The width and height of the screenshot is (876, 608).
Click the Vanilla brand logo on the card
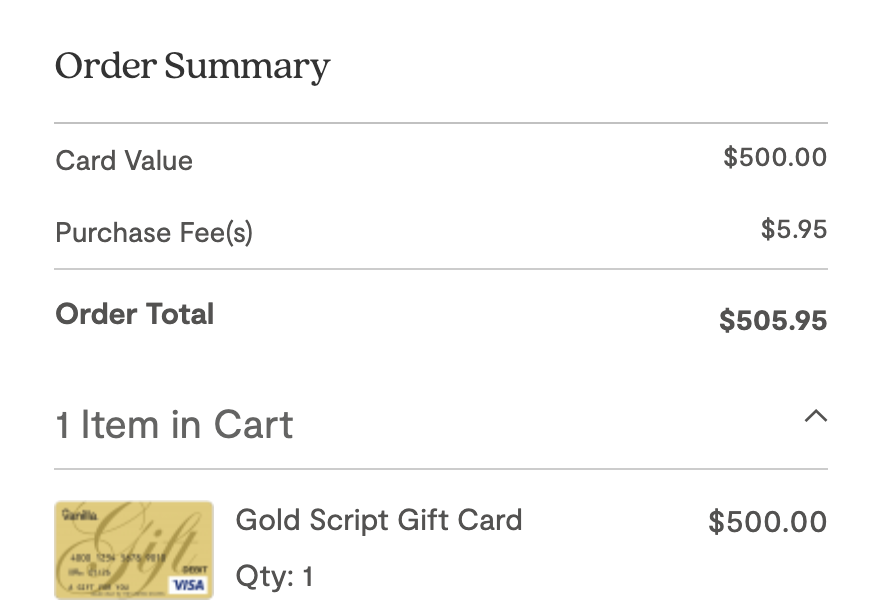click(x=81, y=514)
